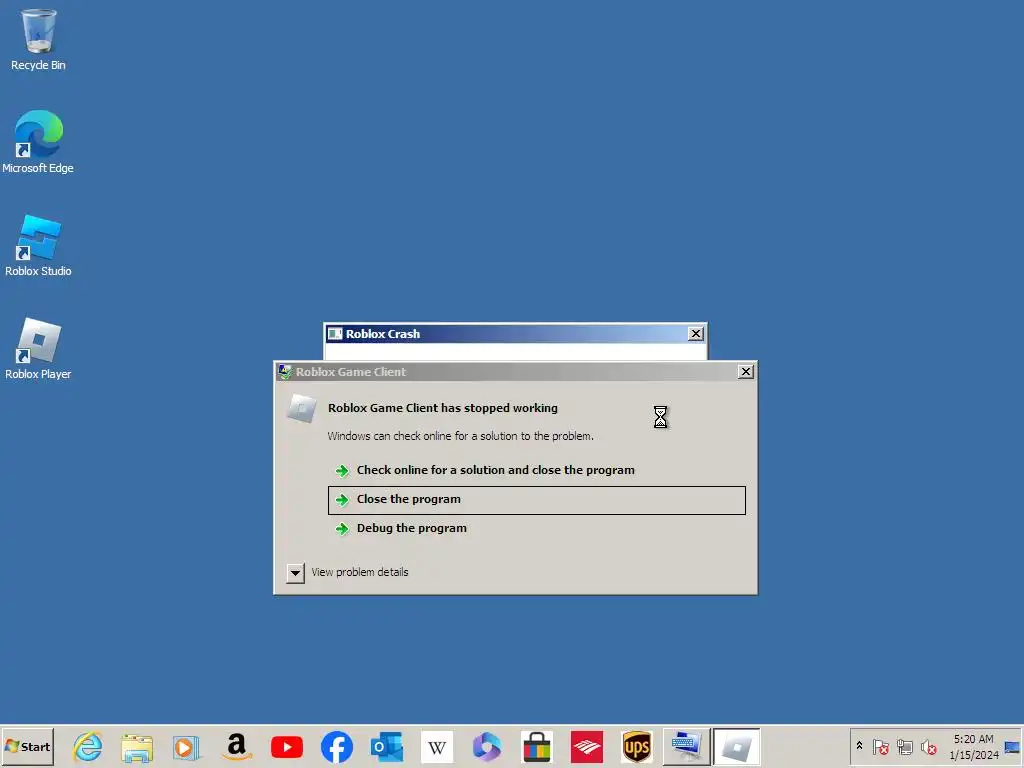Open UPS shortcut in taskbar
The image size is (1024, 768).
tap(637, 747)
